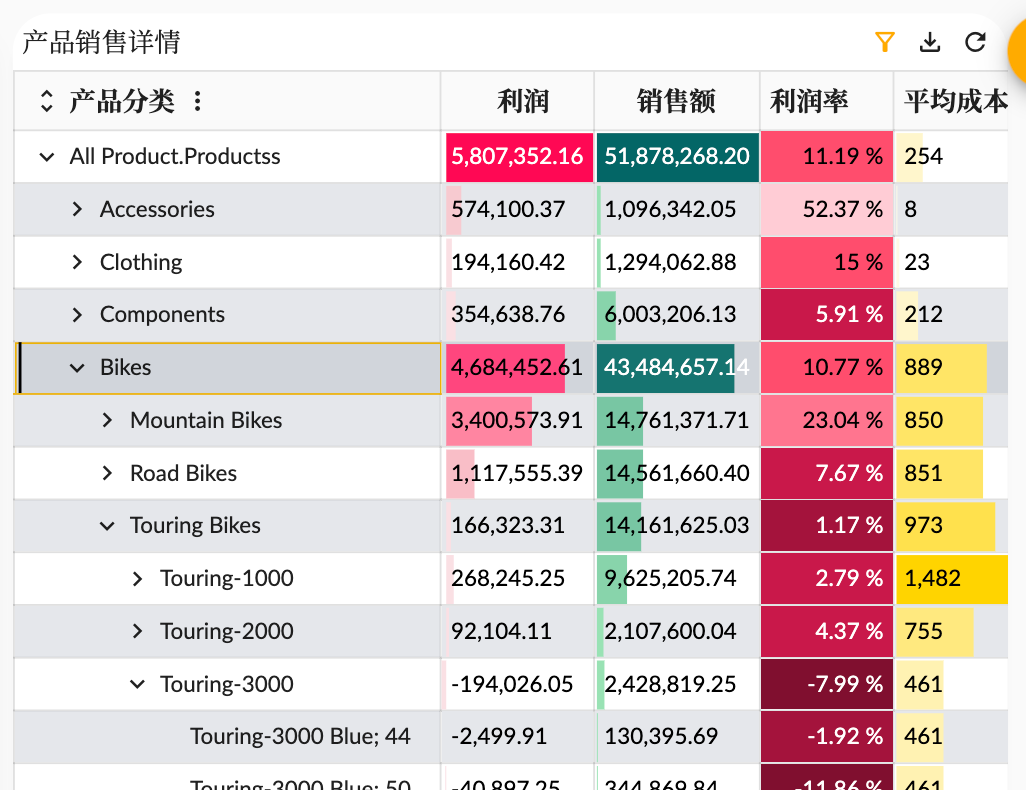The width and height of the screenshot is (1026, 790).
Task: Refresh the table with the reload icon
Action: pyautogui.click(x=974, y=42)
